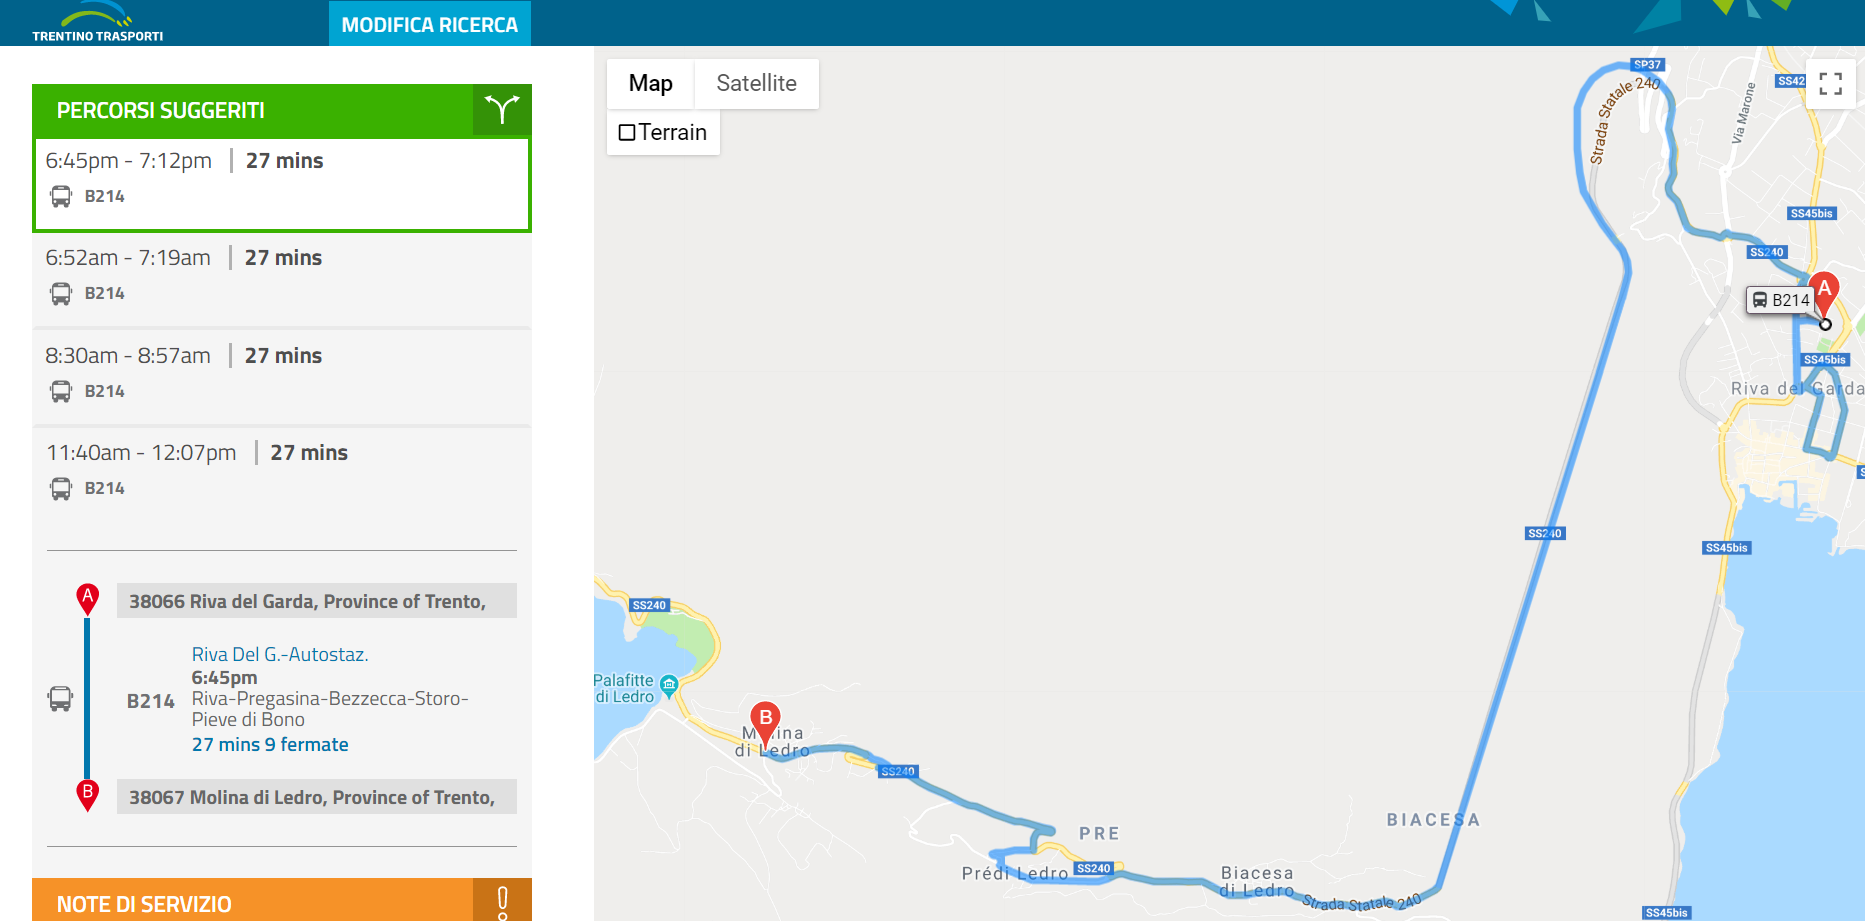Toggle fullscreen map view
This screenshot has height=921, width=1865.
point(1830,84)
